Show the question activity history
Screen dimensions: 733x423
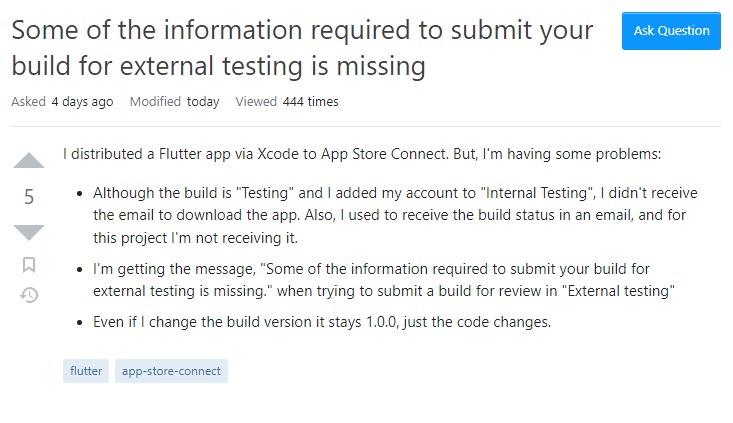pyautogui.click(x=29, y=295)
